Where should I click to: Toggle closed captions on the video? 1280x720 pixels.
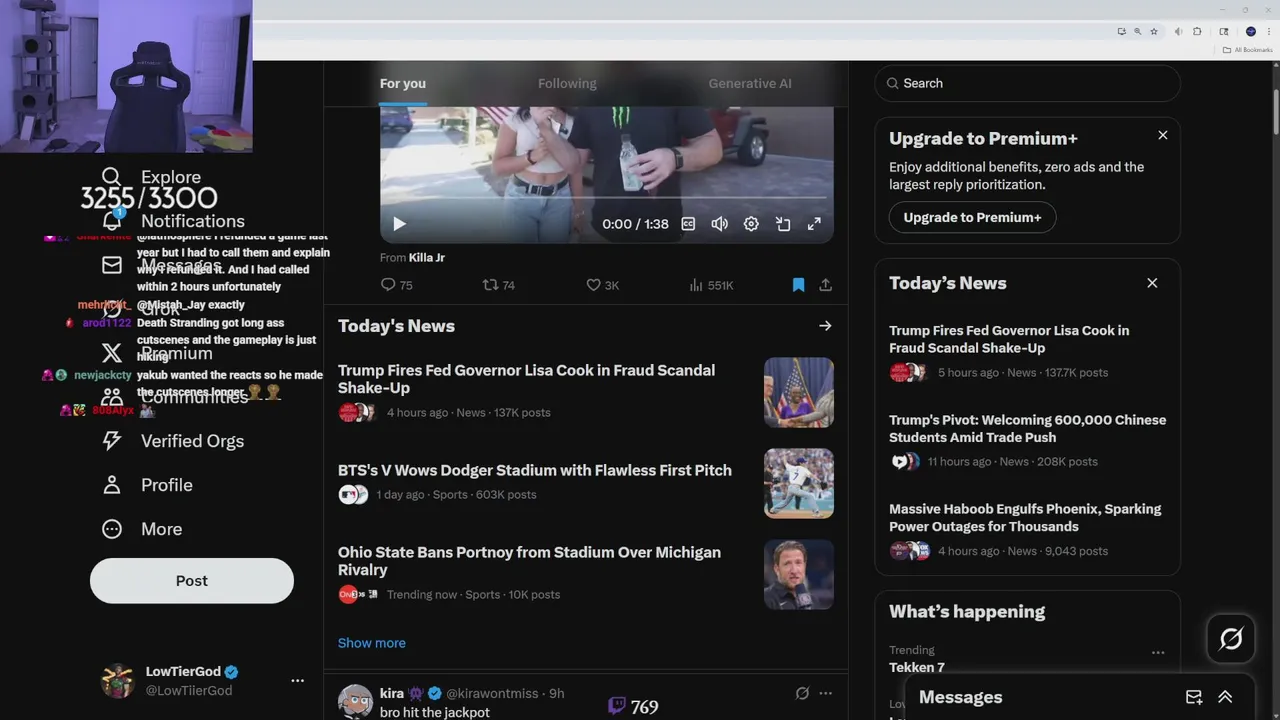pos(688,224)
